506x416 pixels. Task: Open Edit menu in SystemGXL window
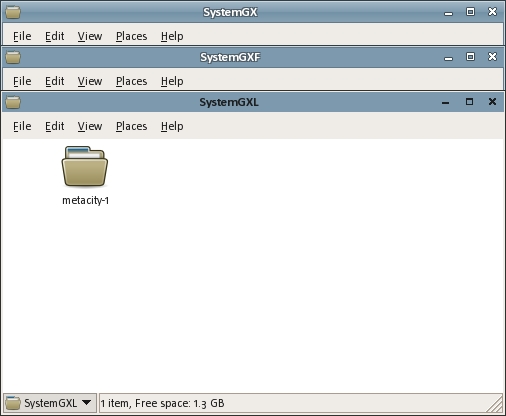click(x=55, y=126)
